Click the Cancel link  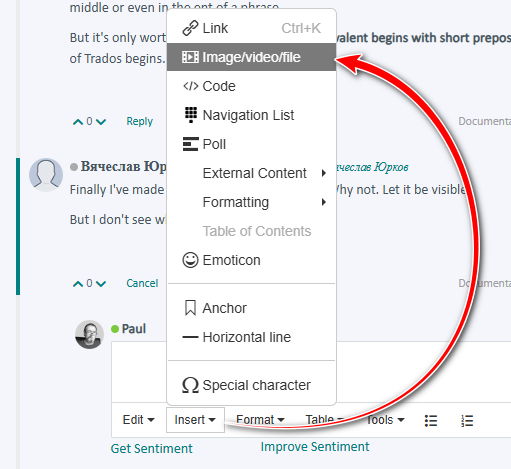click(142, 283)
